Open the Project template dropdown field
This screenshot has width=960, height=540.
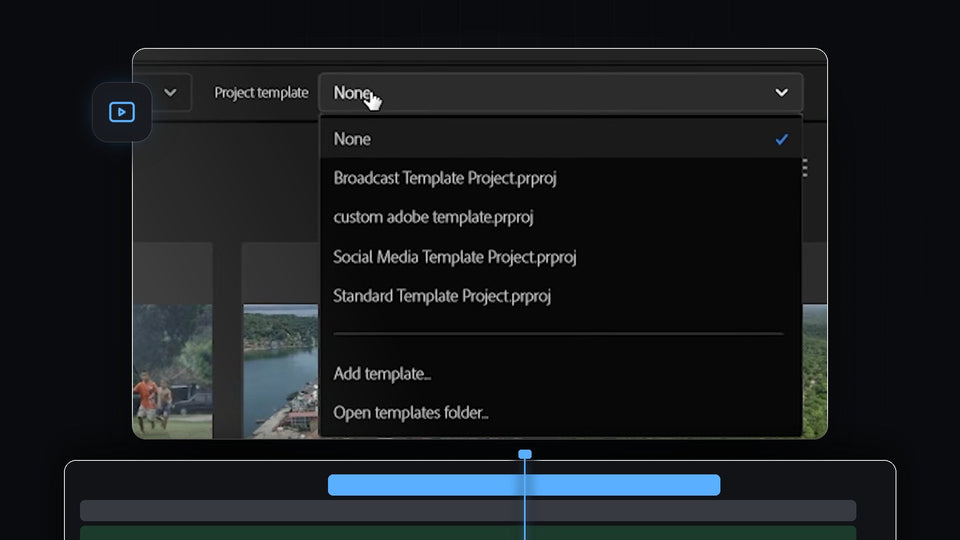560,92
